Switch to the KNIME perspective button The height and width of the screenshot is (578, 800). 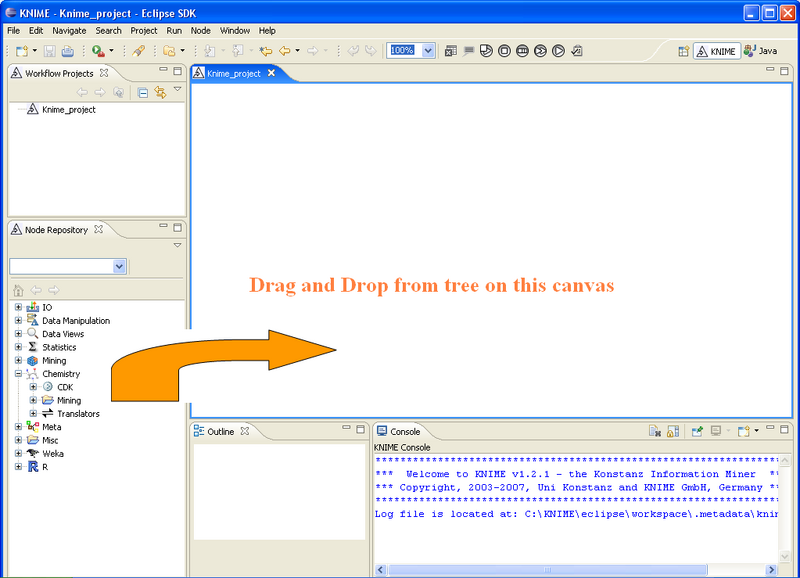pyautogui.click(x=716, y=51)
